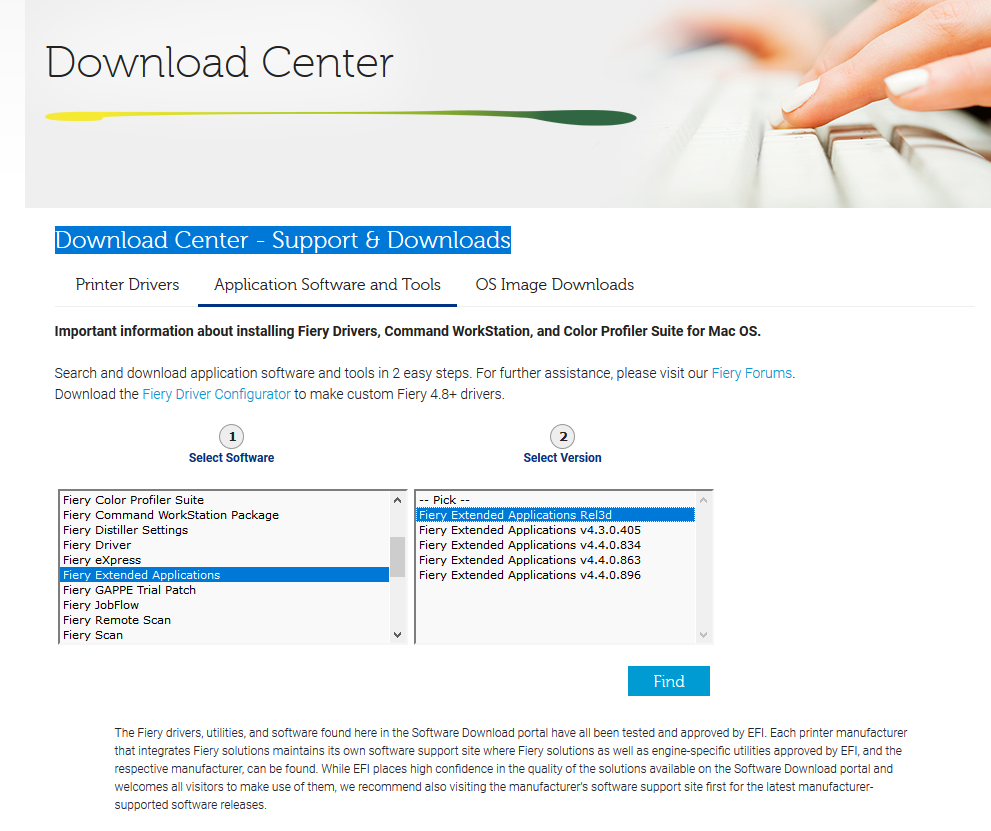Select Application Software and Tools tab

click(x=327, y=285)
